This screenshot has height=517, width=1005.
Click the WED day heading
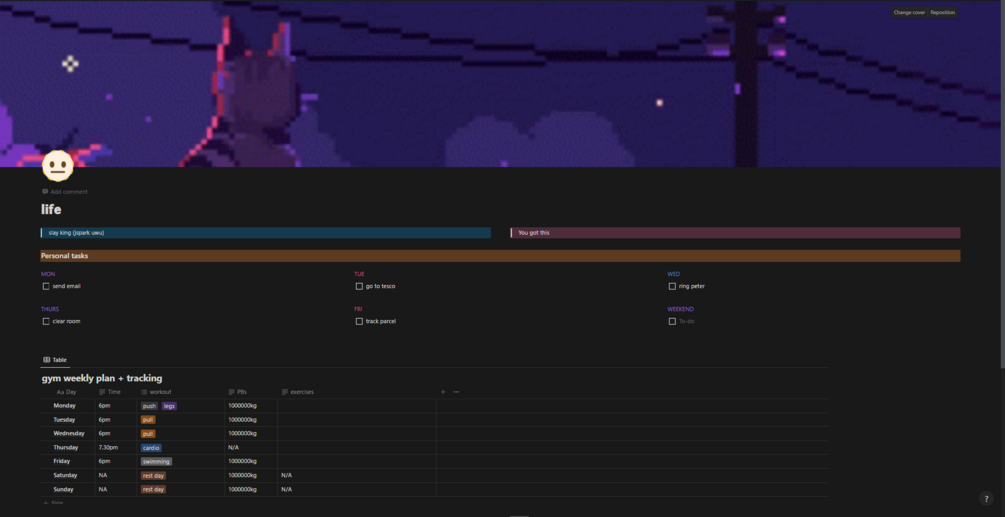674,274
